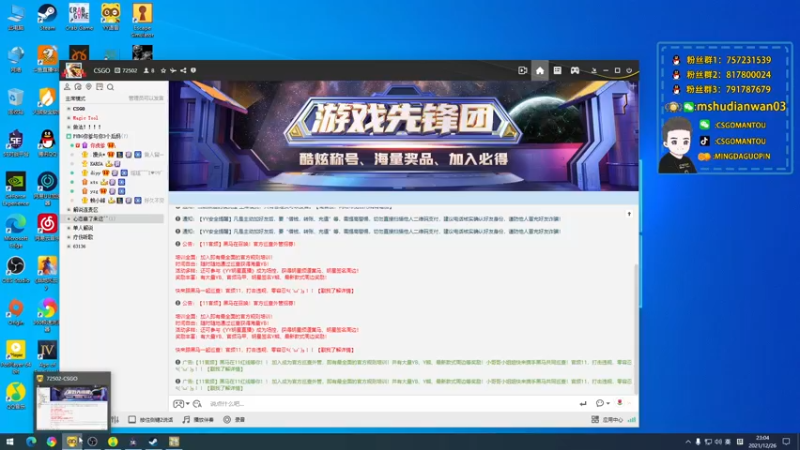Expand the Magic Tool channel
The width and height of the screenshot is (800, 450).
(69, 118)
